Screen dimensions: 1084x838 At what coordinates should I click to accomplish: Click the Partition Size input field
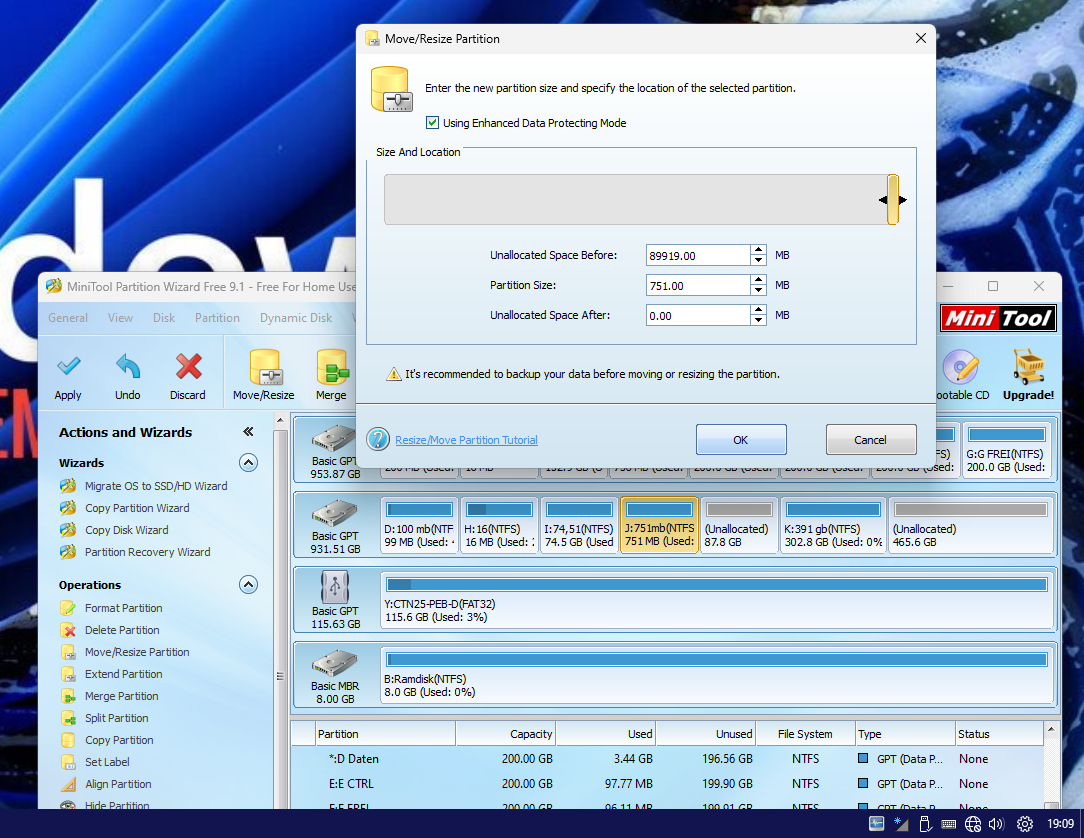click(698, 286)
